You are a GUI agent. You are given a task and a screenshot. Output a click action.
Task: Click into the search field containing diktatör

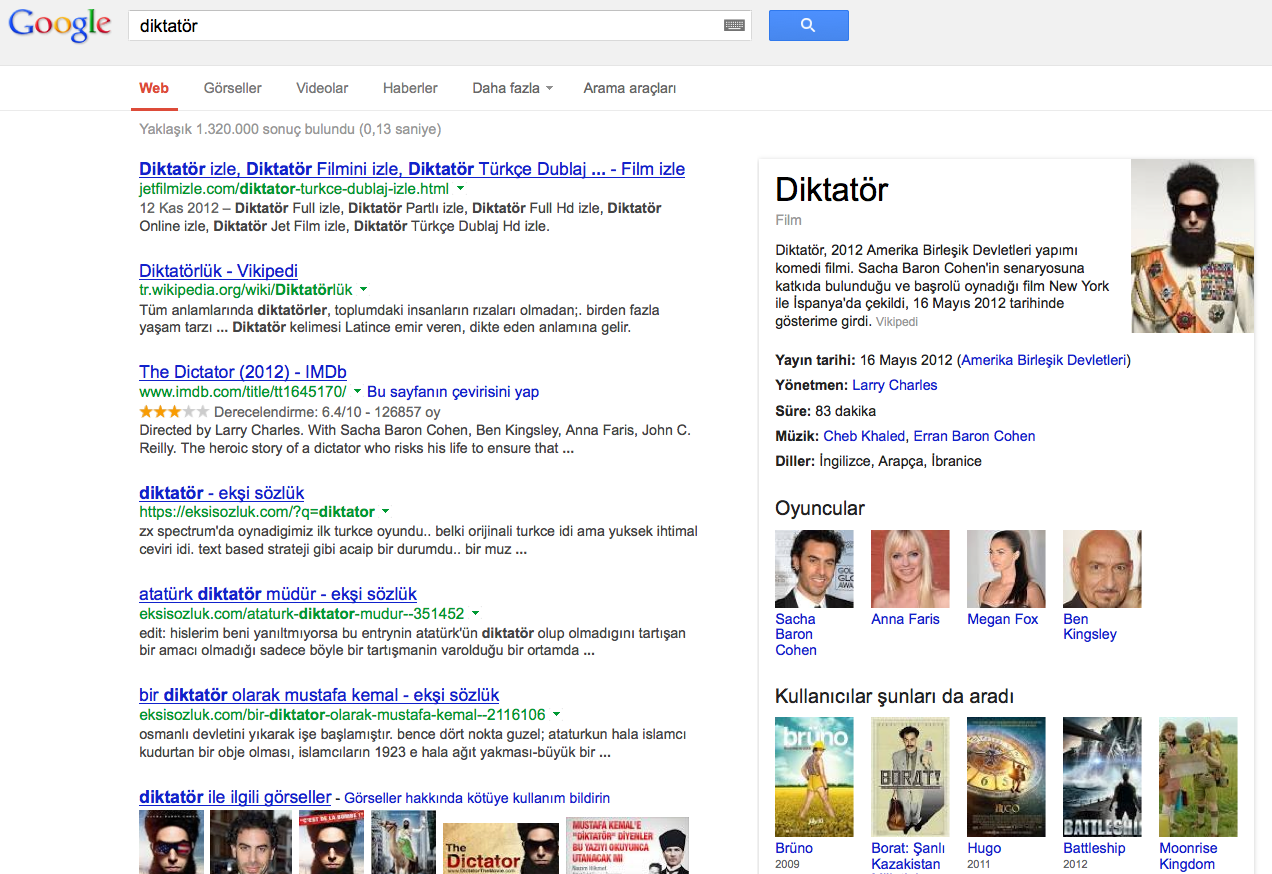[x=420, y=26]
